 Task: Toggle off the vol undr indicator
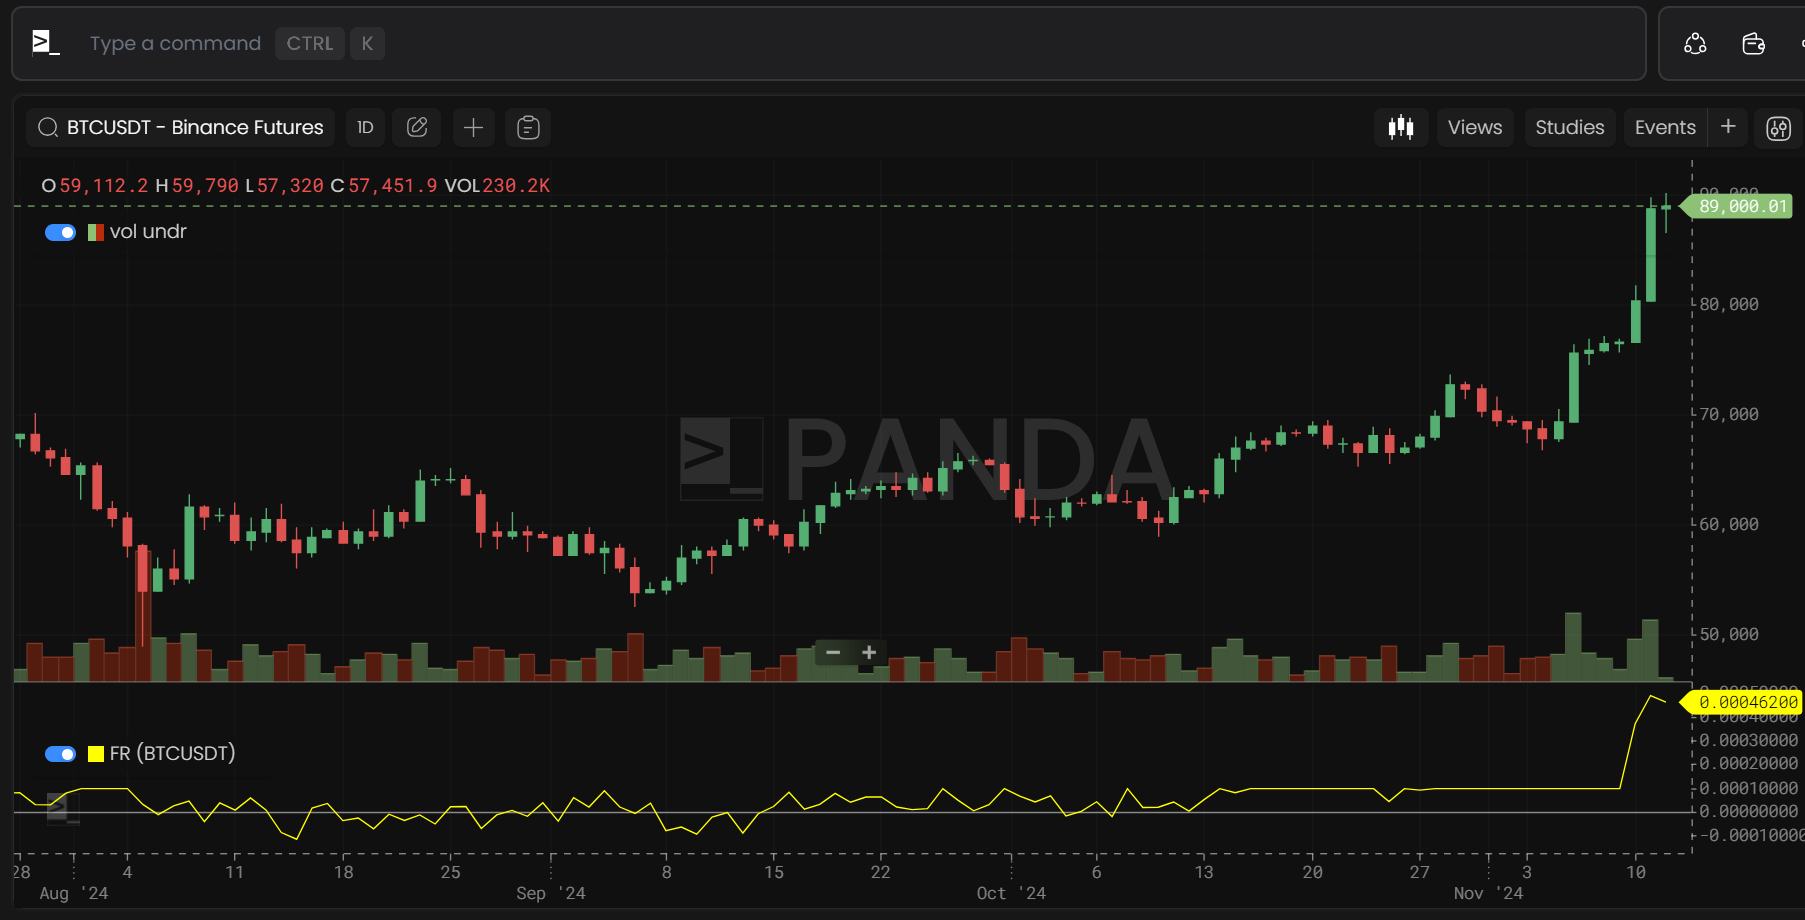coord(60,232)
